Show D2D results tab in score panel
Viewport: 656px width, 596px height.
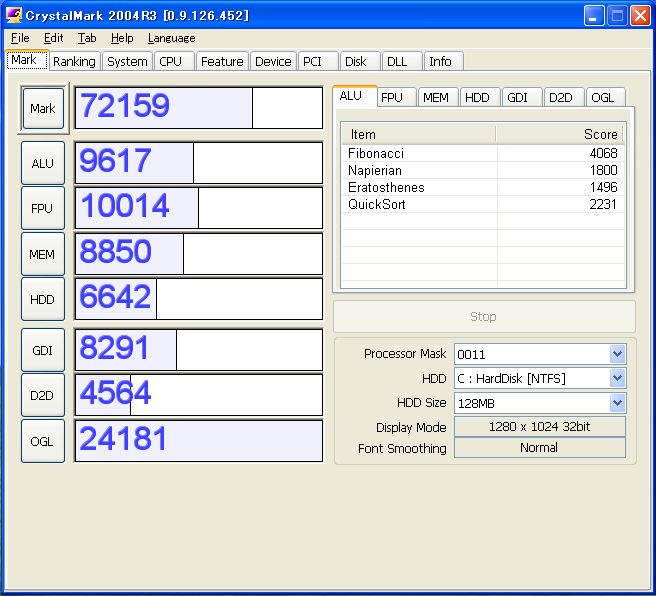click(x=564, y=97)
